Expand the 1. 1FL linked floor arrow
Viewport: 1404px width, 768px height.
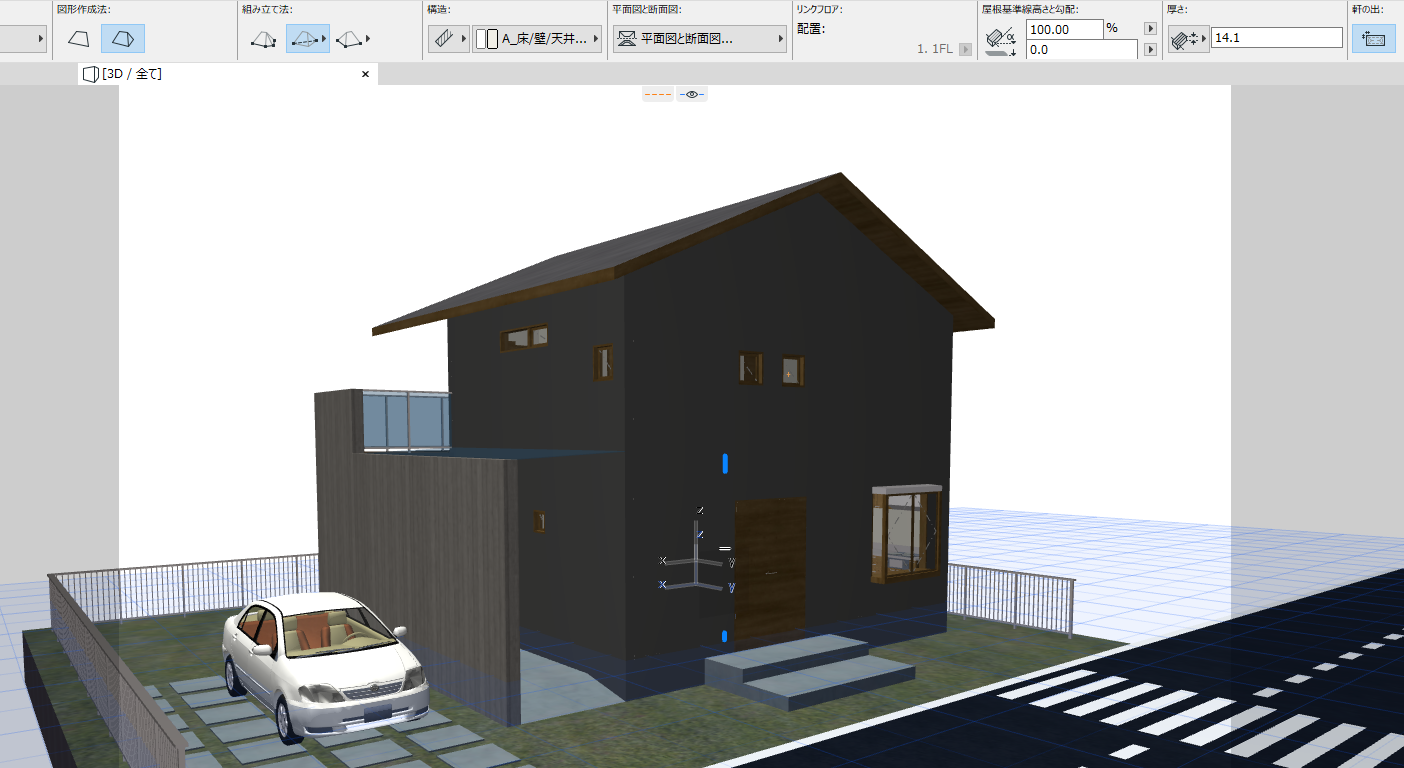965,49
